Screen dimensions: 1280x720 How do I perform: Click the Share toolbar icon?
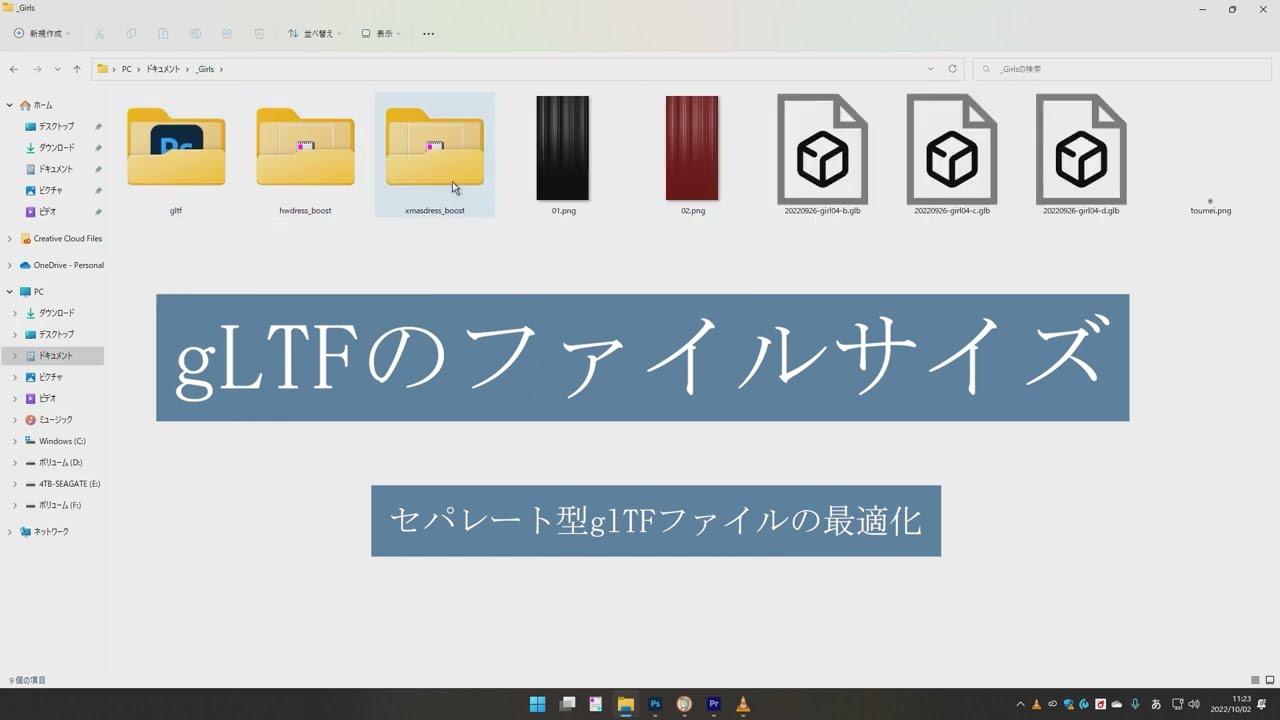click(227, 34)
